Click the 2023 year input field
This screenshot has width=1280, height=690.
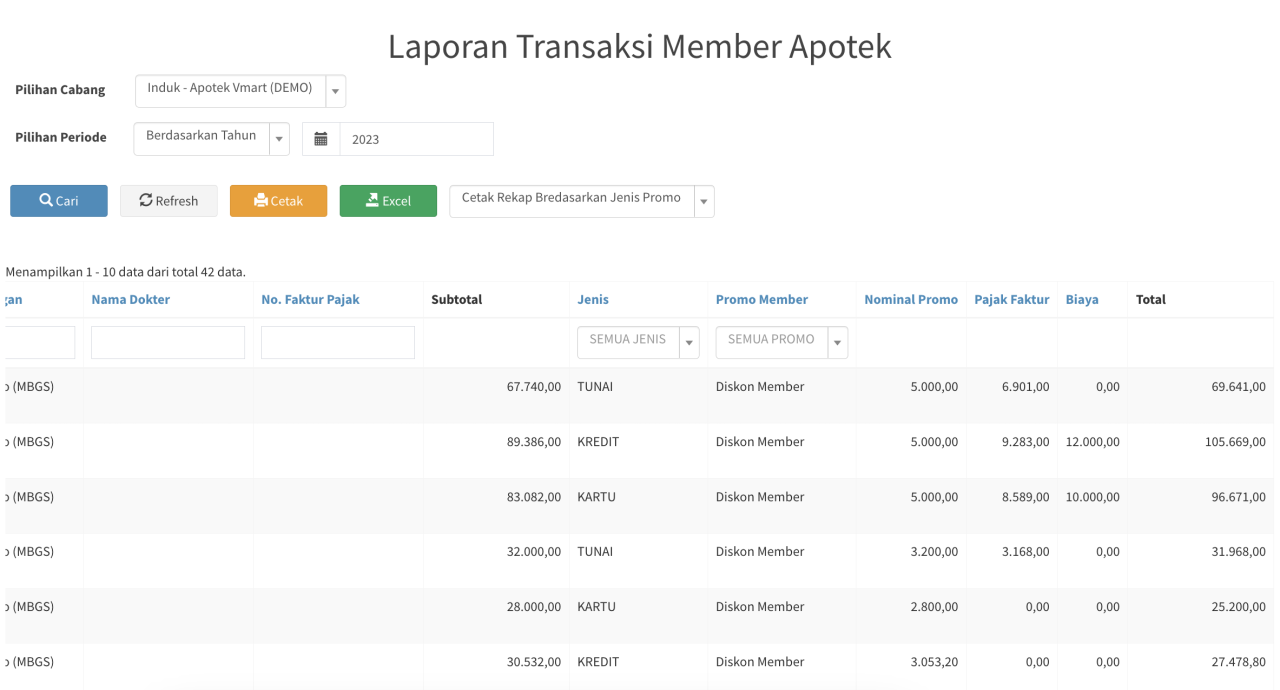417,139
